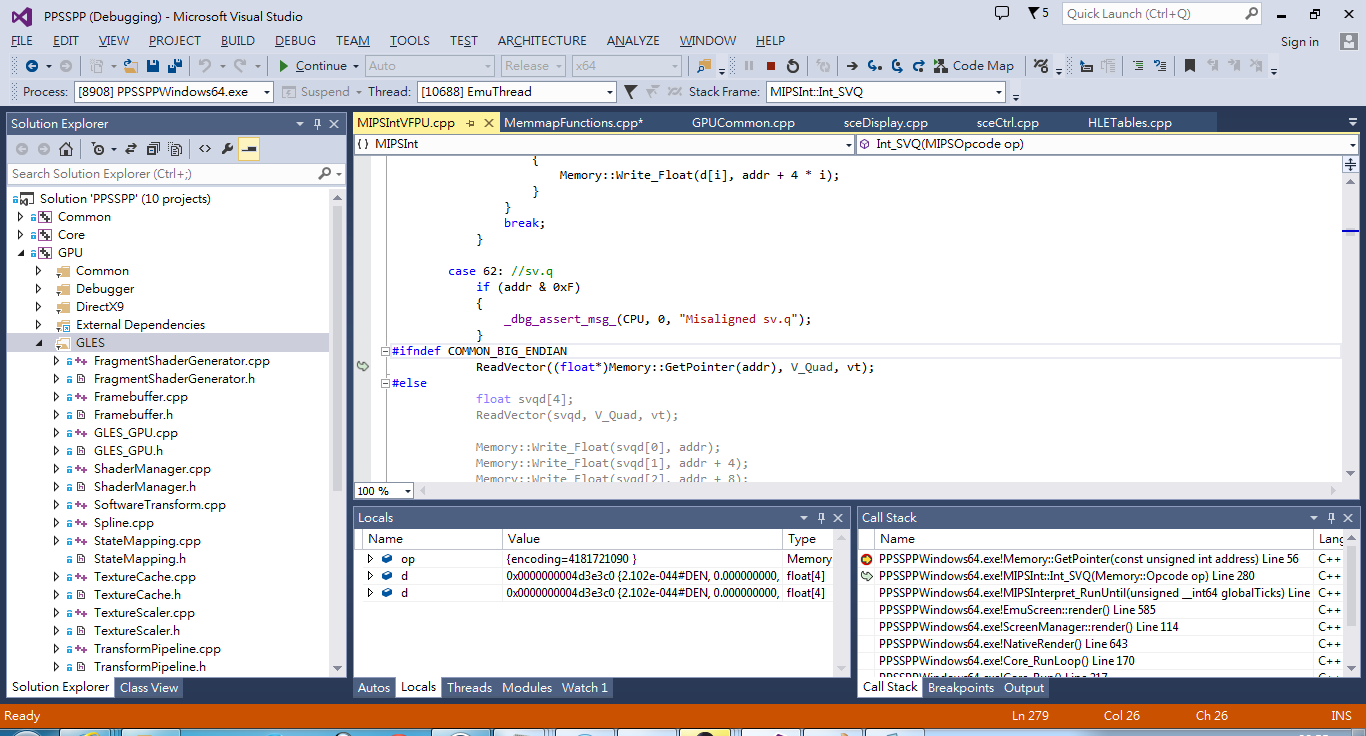Screen dimensions: 1366x736
Task: Switch to the Autos tab
Action: [374, 688]
